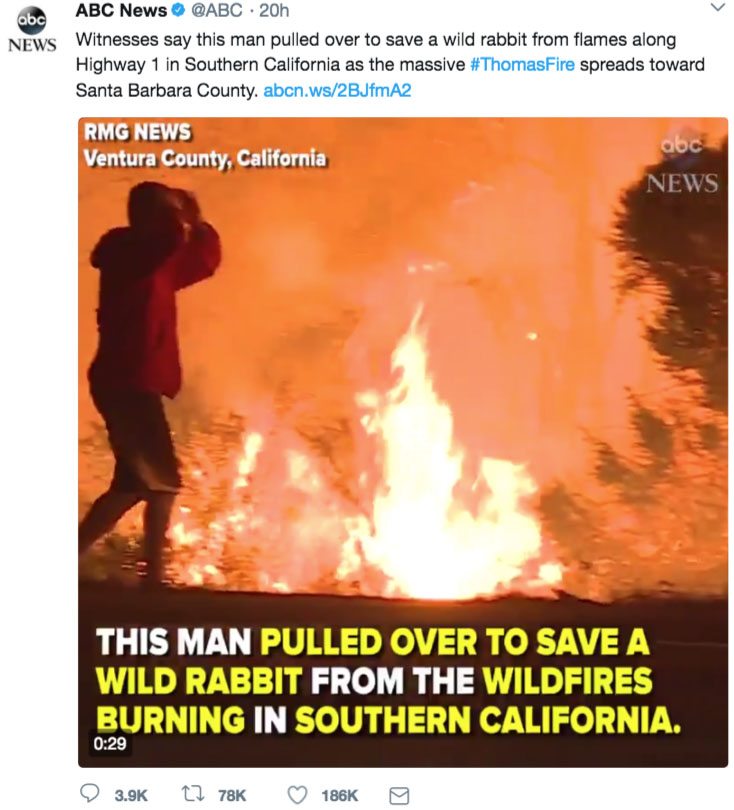Click the abc NEWS watermark in video
The width and height of the screenshot is (734, 810).
coord(682,164)
